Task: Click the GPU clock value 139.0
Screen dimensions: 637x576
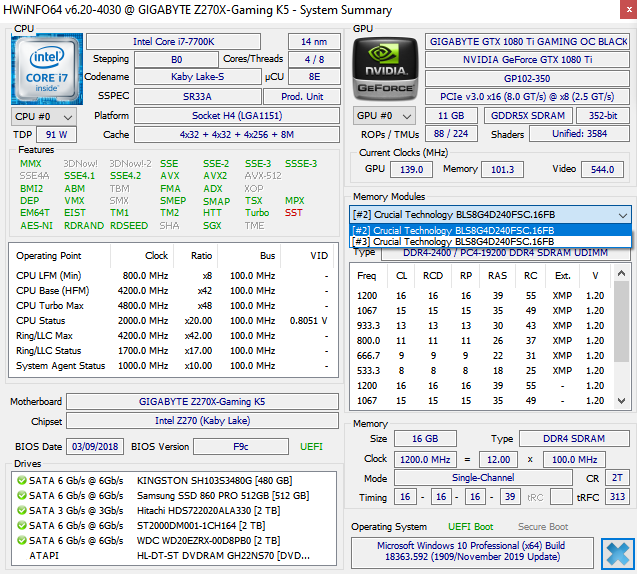Action: coord(412,169)
